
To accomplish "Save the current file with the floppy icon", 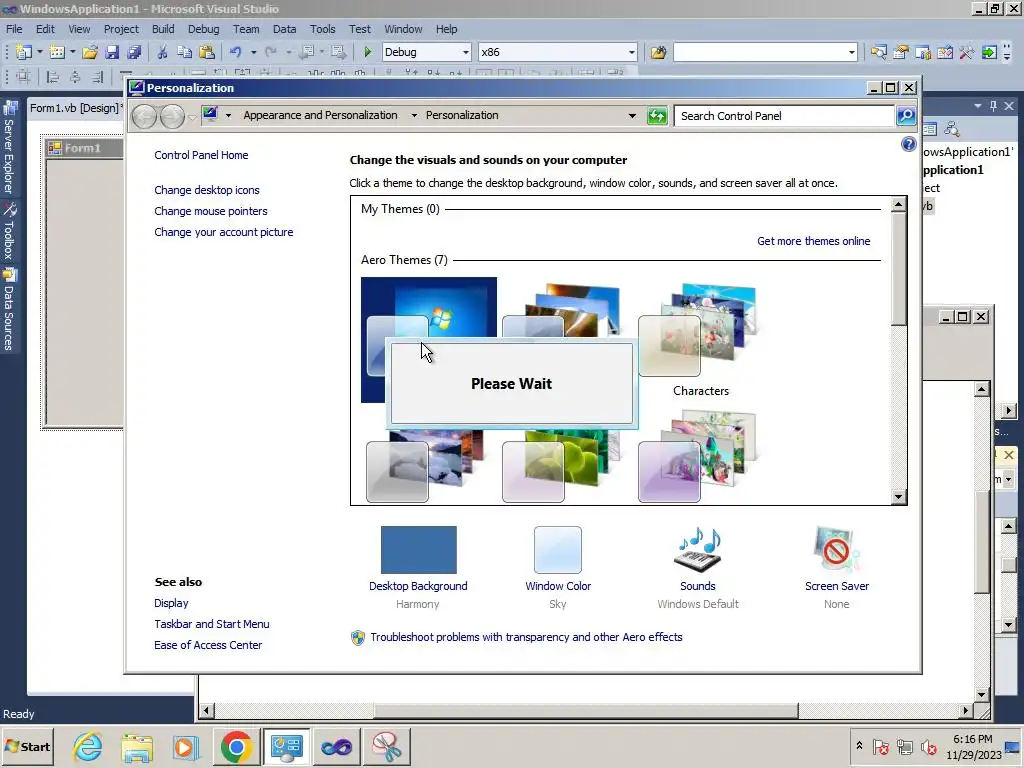I will pyautogui.click(x=112, y=52).
